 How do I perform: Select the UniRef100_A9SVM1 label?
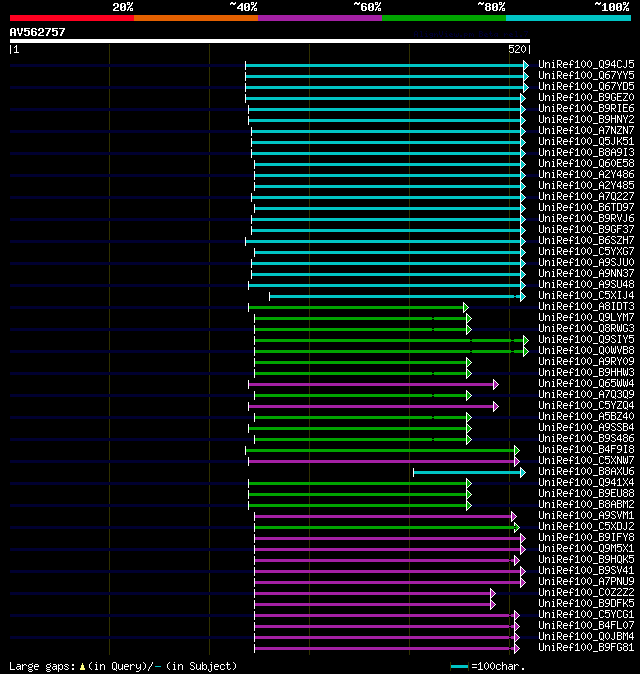coord(586,516)
